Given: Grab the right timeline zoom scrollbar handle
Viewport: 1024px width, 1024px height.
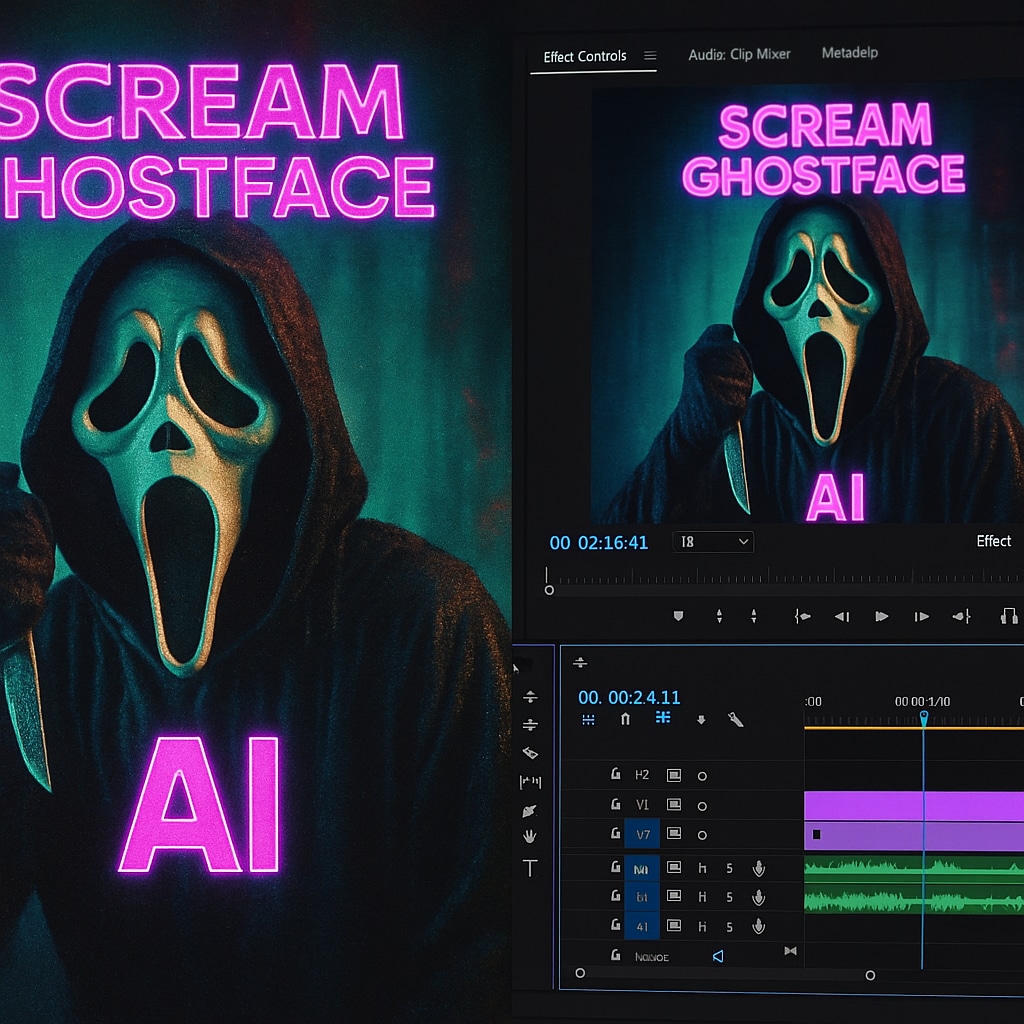Looking at the screenshot, I should (870, 975).
